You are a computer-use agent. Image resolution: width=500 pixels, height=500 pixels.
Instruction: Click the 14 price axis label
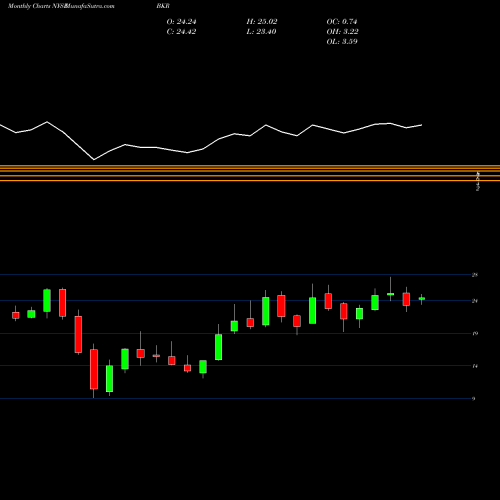click(475, 366)
